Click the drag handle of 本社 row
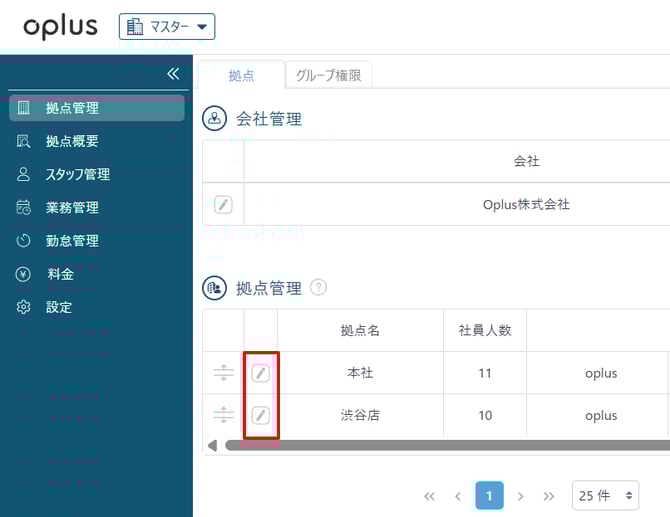The height and width of the screenshot is (517, 670). tap(224, 373)
